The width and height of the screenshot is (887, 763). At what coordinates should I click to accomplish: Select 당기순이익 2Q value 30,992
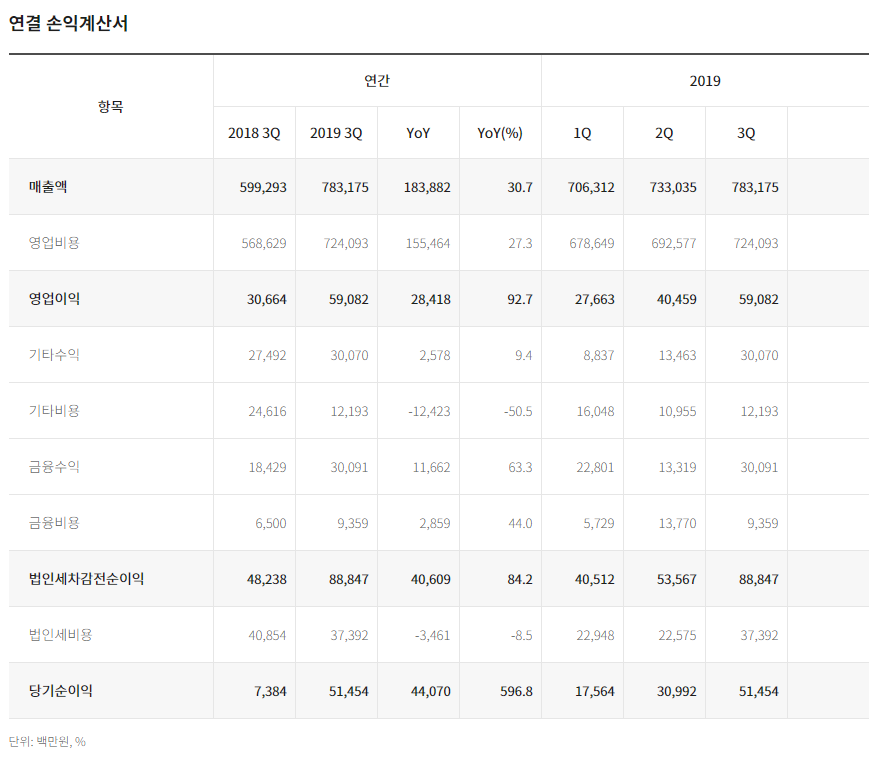(x=677, y=691)
